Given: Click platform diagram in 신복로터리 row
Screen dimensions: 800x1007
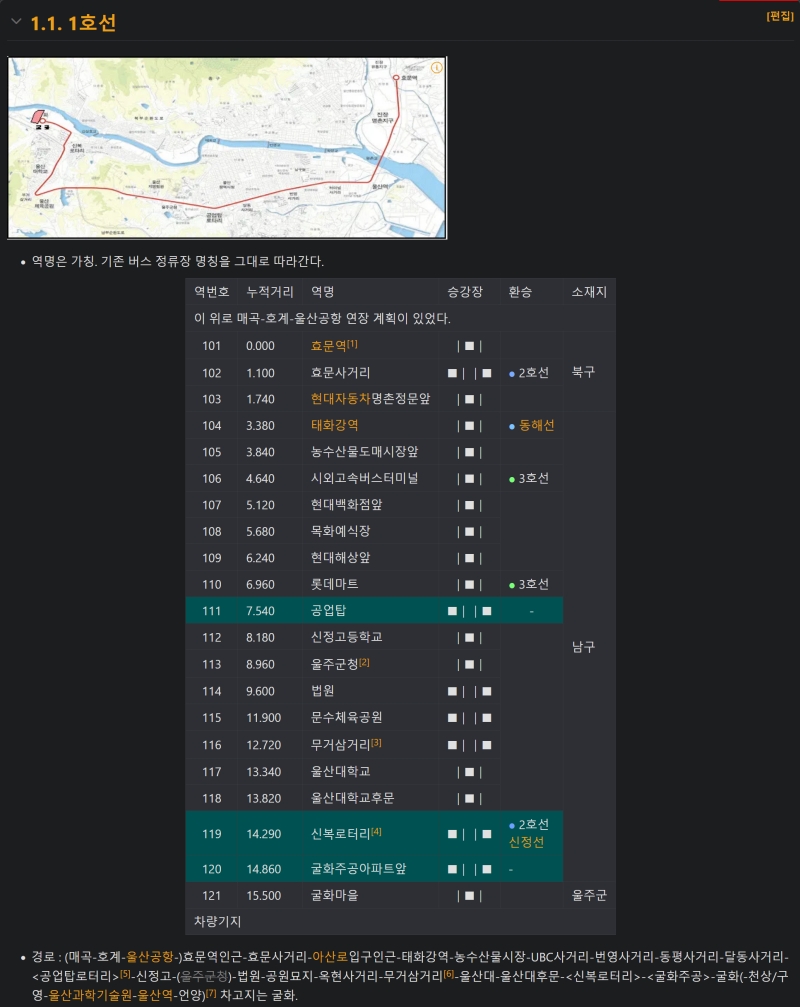Looking at the screenshot, I should point(469,834).
